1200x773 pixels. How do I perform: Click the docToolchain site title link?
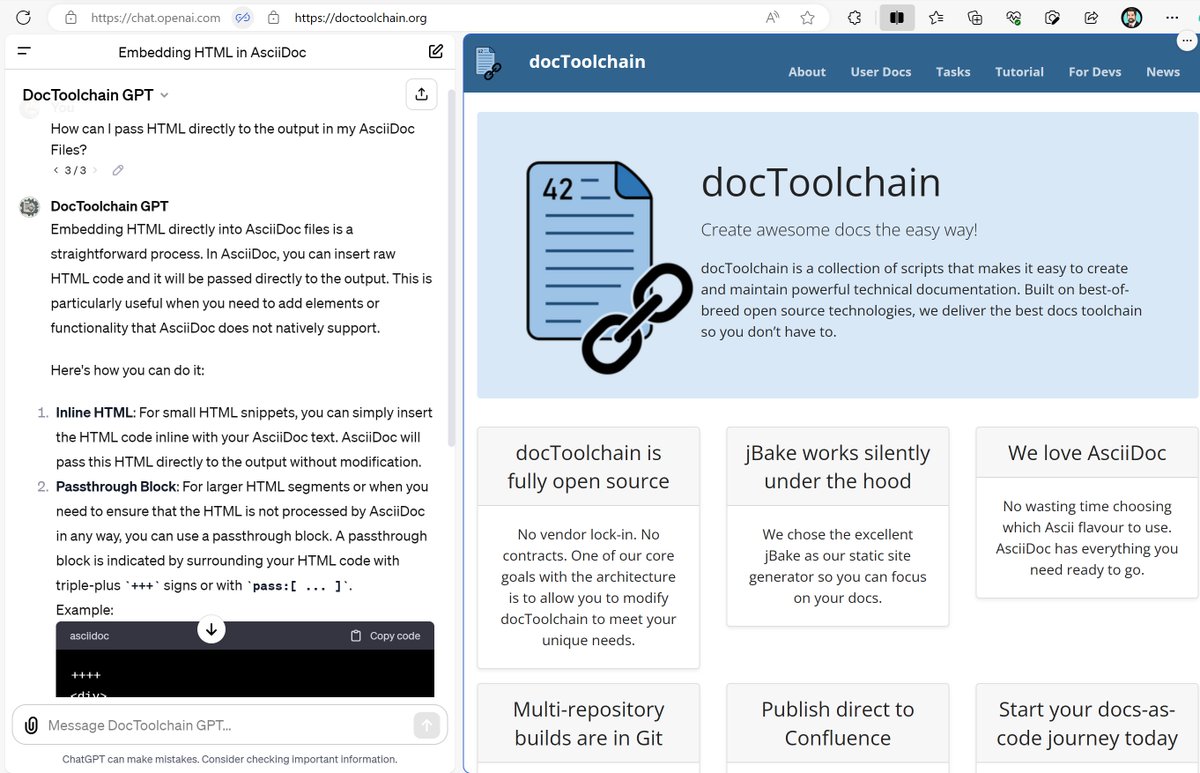pyautogui.click(x=587, y=61)
